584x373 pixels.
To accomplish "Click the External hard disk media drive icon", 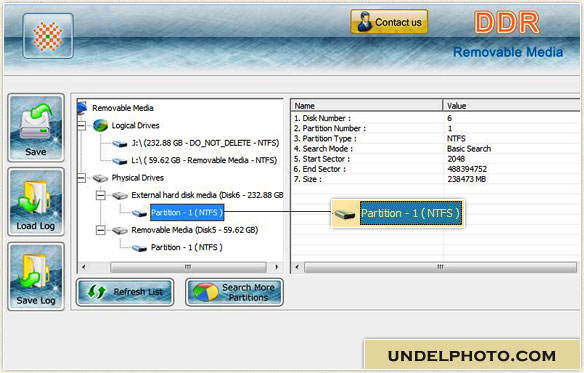I will (x=120, y=196).
